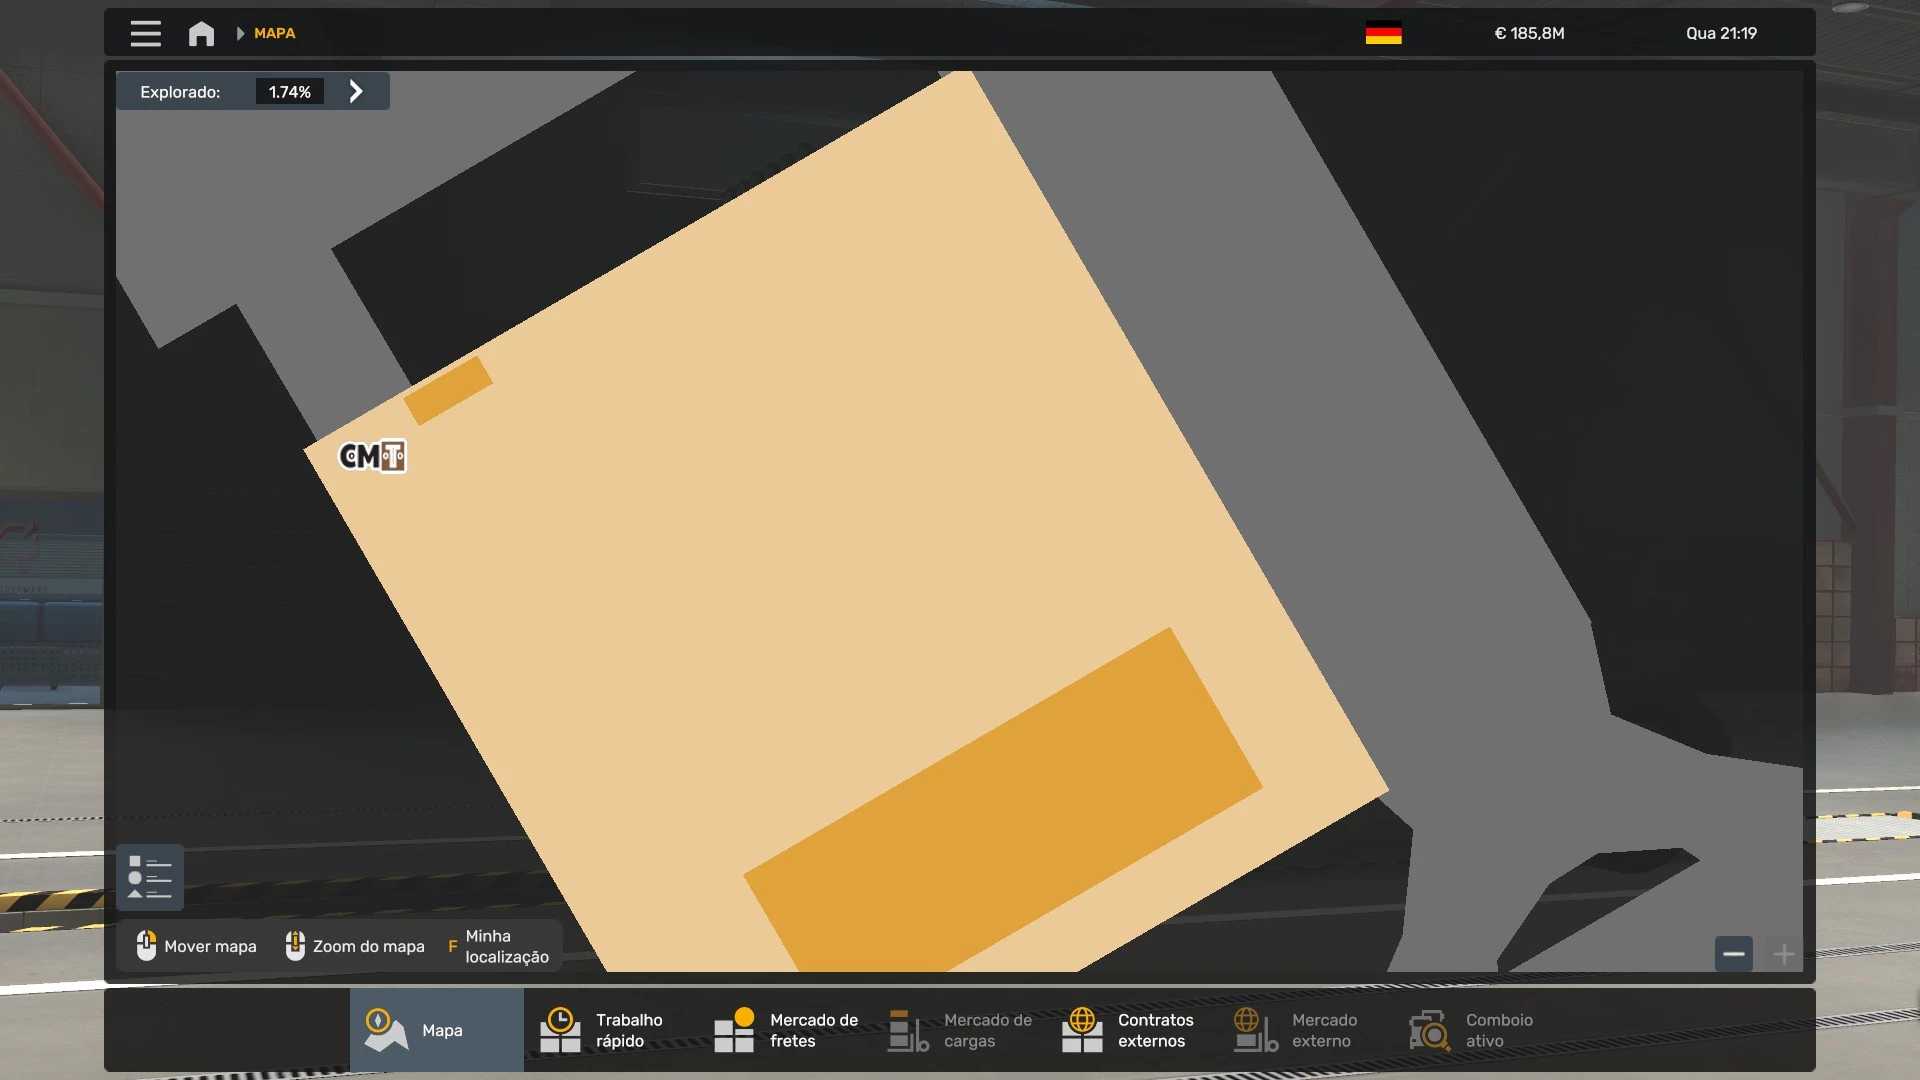Image resolution: width=1920 pixels, height=1080 pixels.
Task: Open the map legend list icon
Action: (x=150, y=877)
